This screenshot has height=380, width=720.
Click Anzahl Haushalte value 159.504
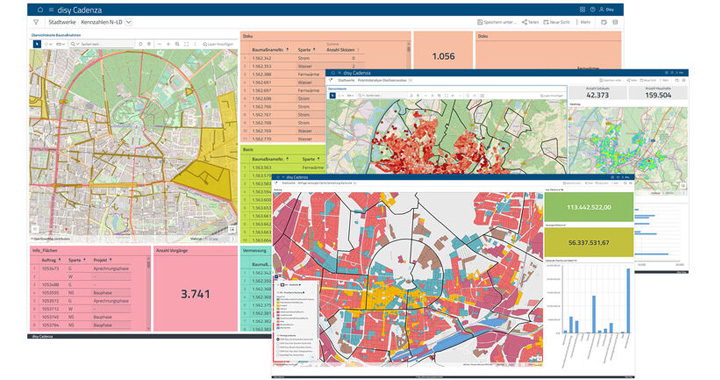coord(658,95)
